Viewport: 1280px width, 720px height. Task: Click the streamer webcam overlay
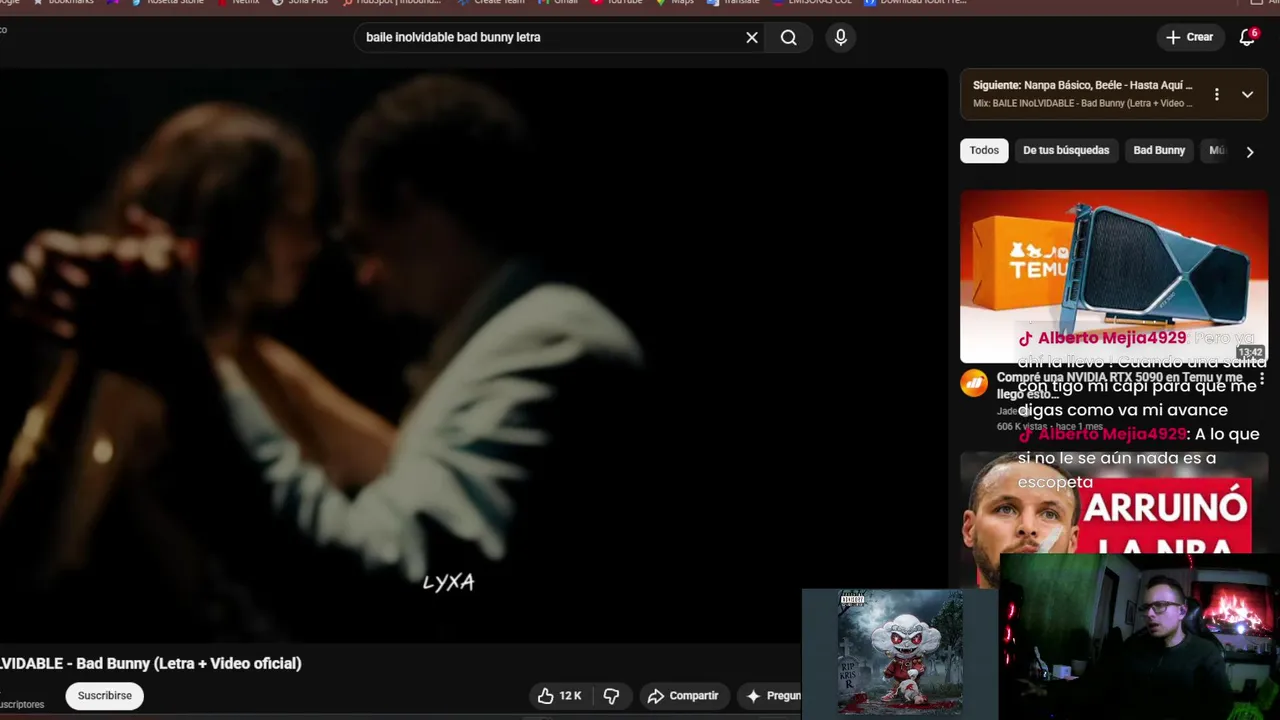tap(1140, 637)
